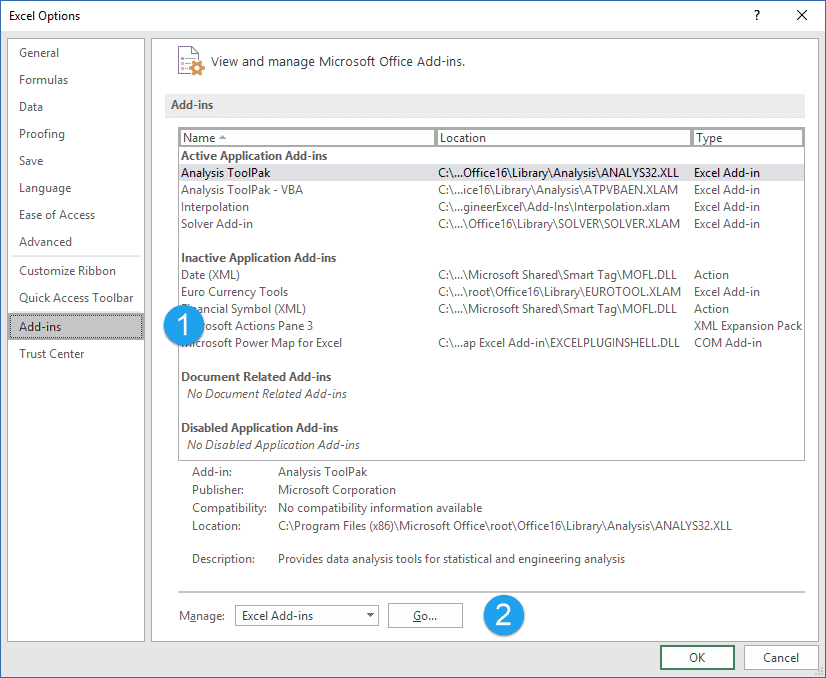Toggle sort order on the Name column
Image resolution: width=826 pixels, height=678 pixels.
point(306,137)
